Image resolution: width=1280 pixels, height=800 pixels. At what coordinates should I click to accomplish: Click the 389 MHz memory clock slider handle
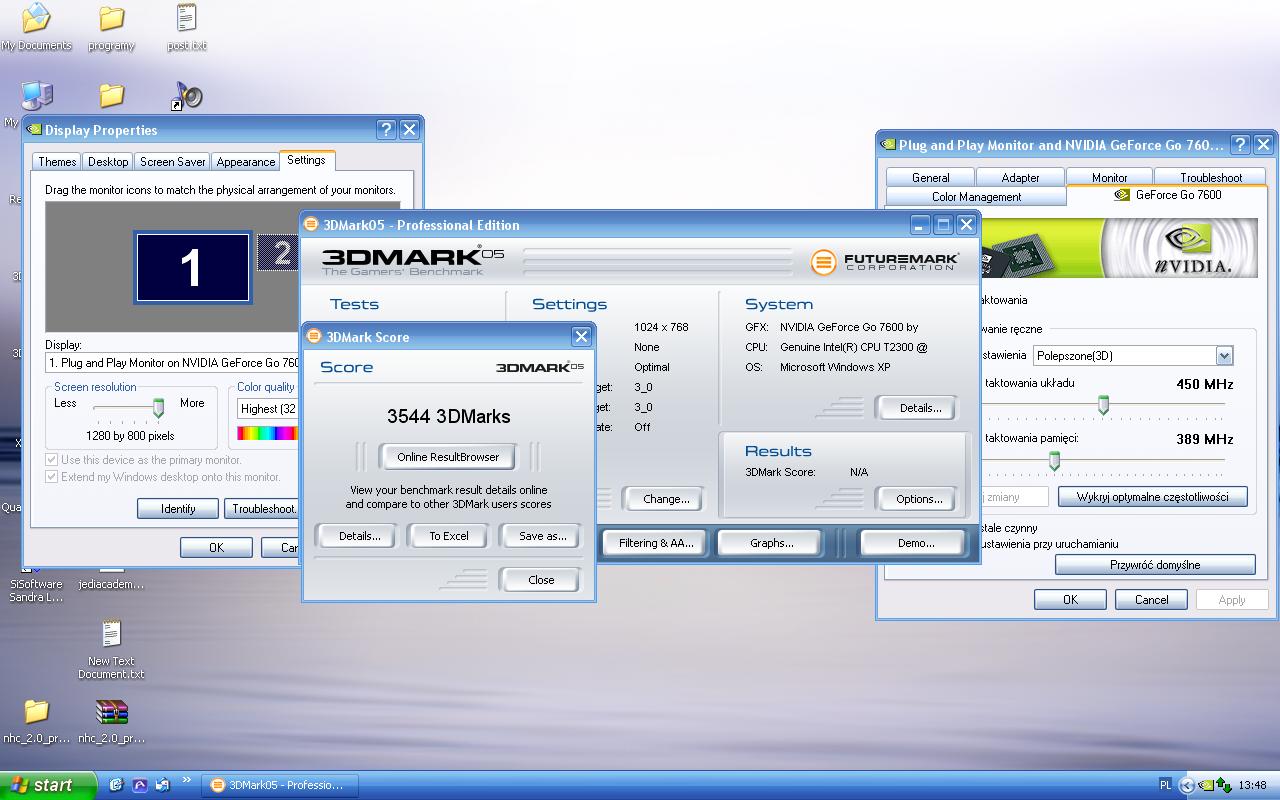click(x=1054, y=460)
